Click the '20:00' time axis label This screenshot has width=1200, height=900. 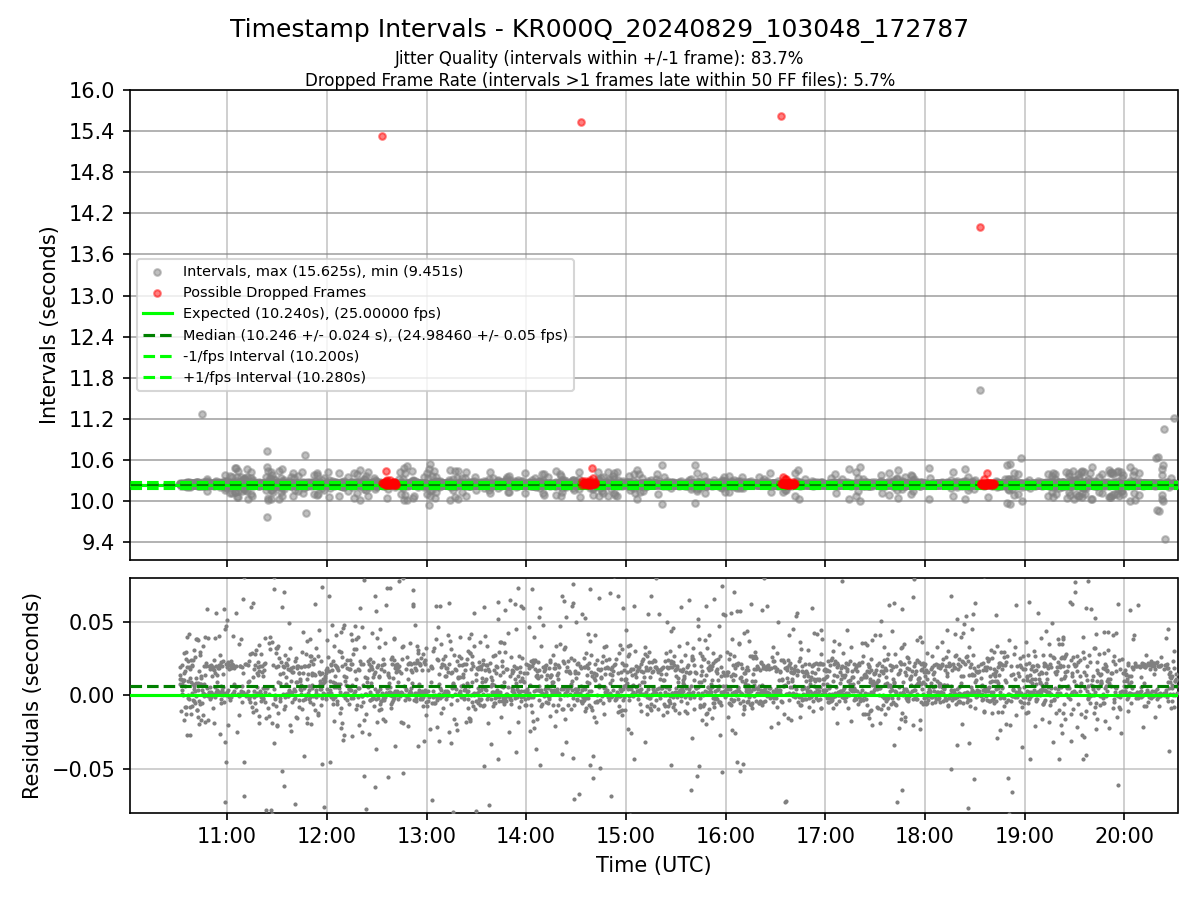coord(1124,834)
